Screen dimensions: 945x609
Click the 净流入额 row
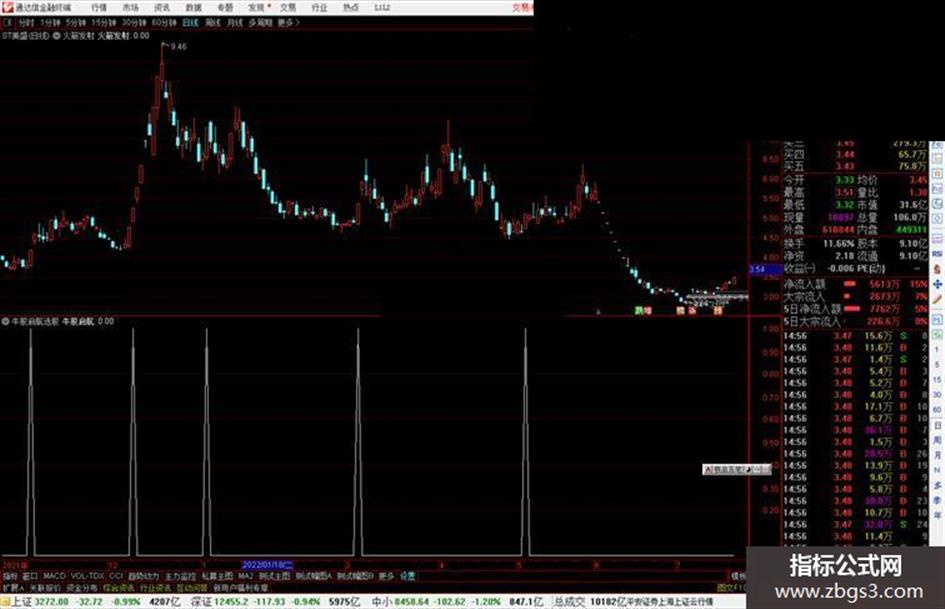tap(855, 283)
